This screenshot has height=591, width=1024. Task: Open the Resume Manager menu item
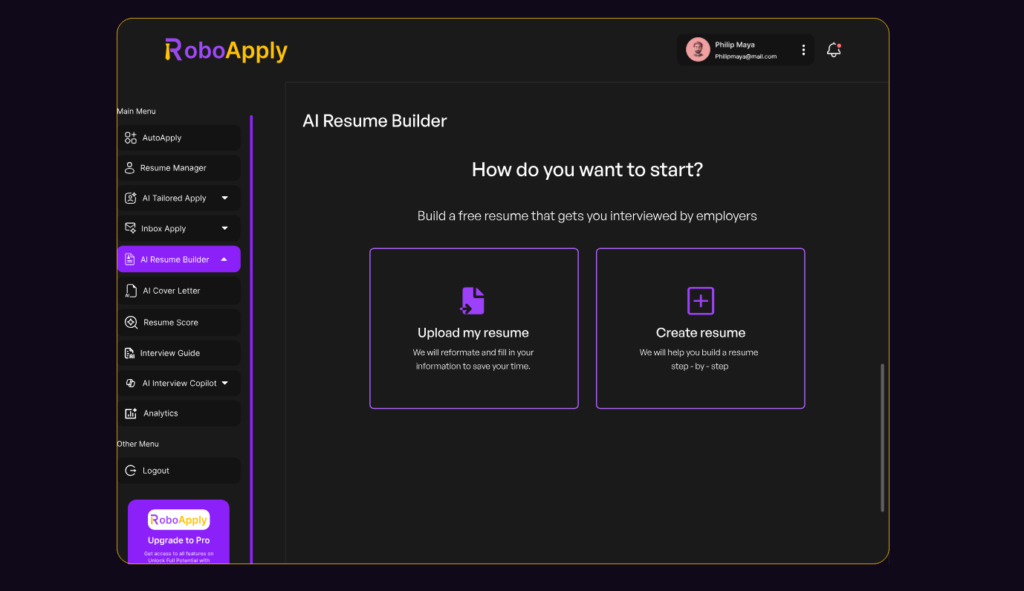click(x=173, y=168)
